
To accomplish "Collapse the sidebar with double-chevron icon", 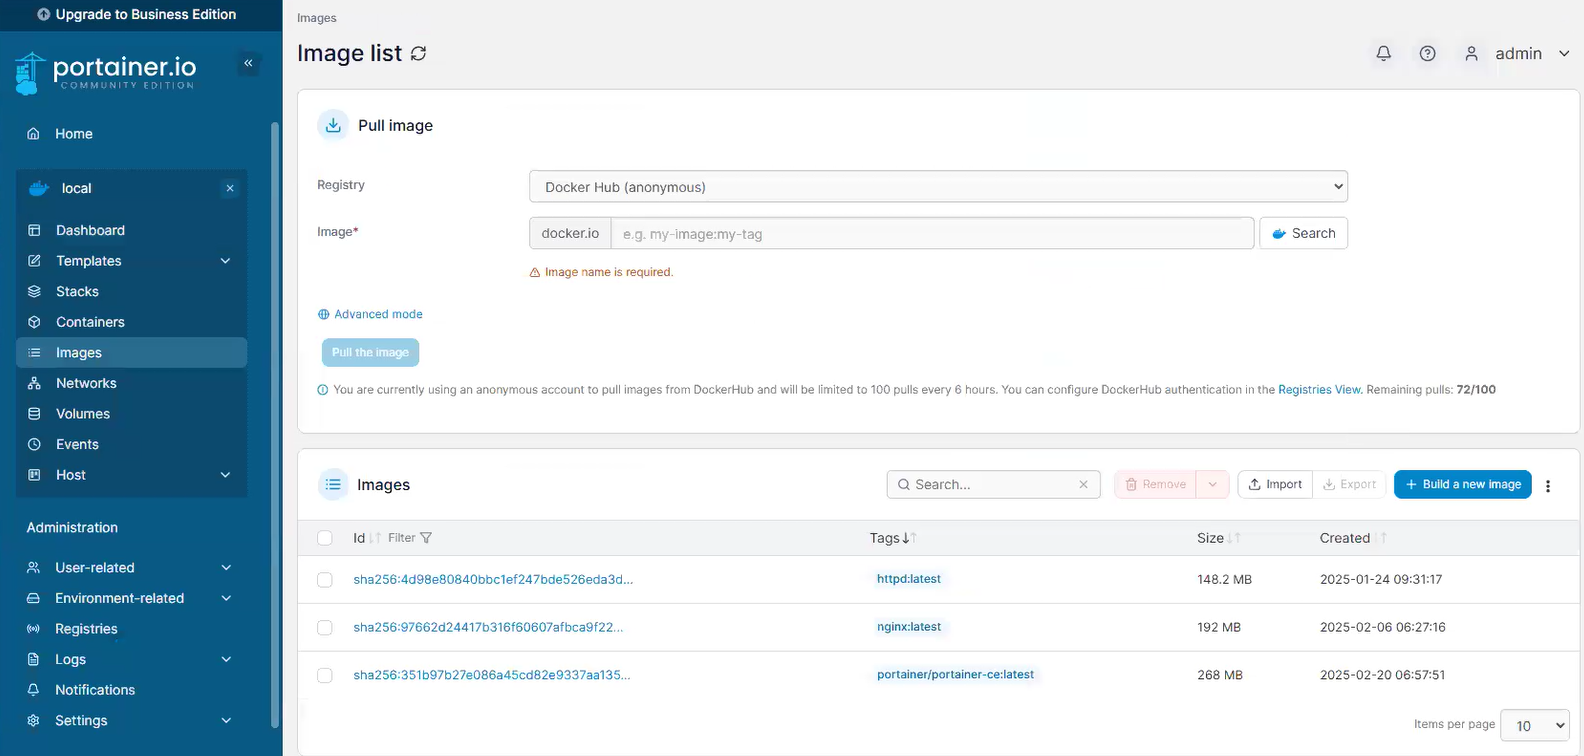I will (x=248, y=63).
